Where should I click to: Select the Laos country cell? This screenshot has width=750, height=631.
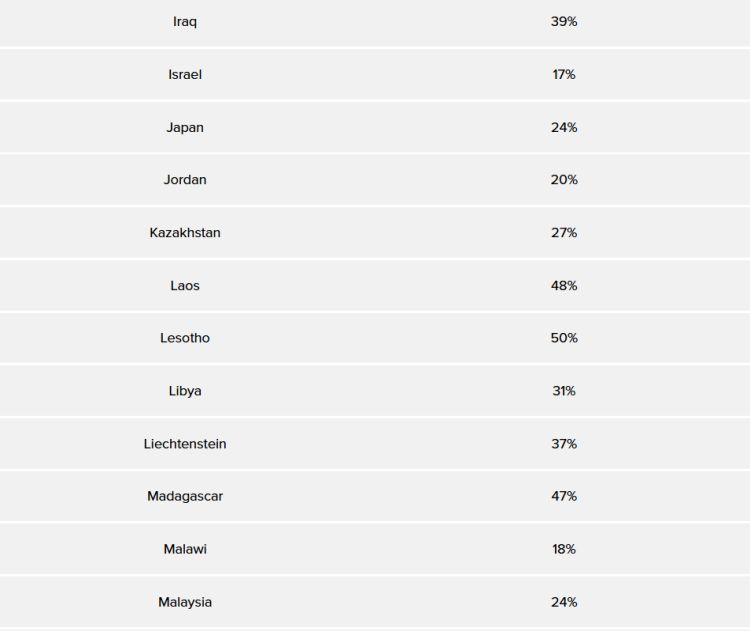(x=185, y=286)
